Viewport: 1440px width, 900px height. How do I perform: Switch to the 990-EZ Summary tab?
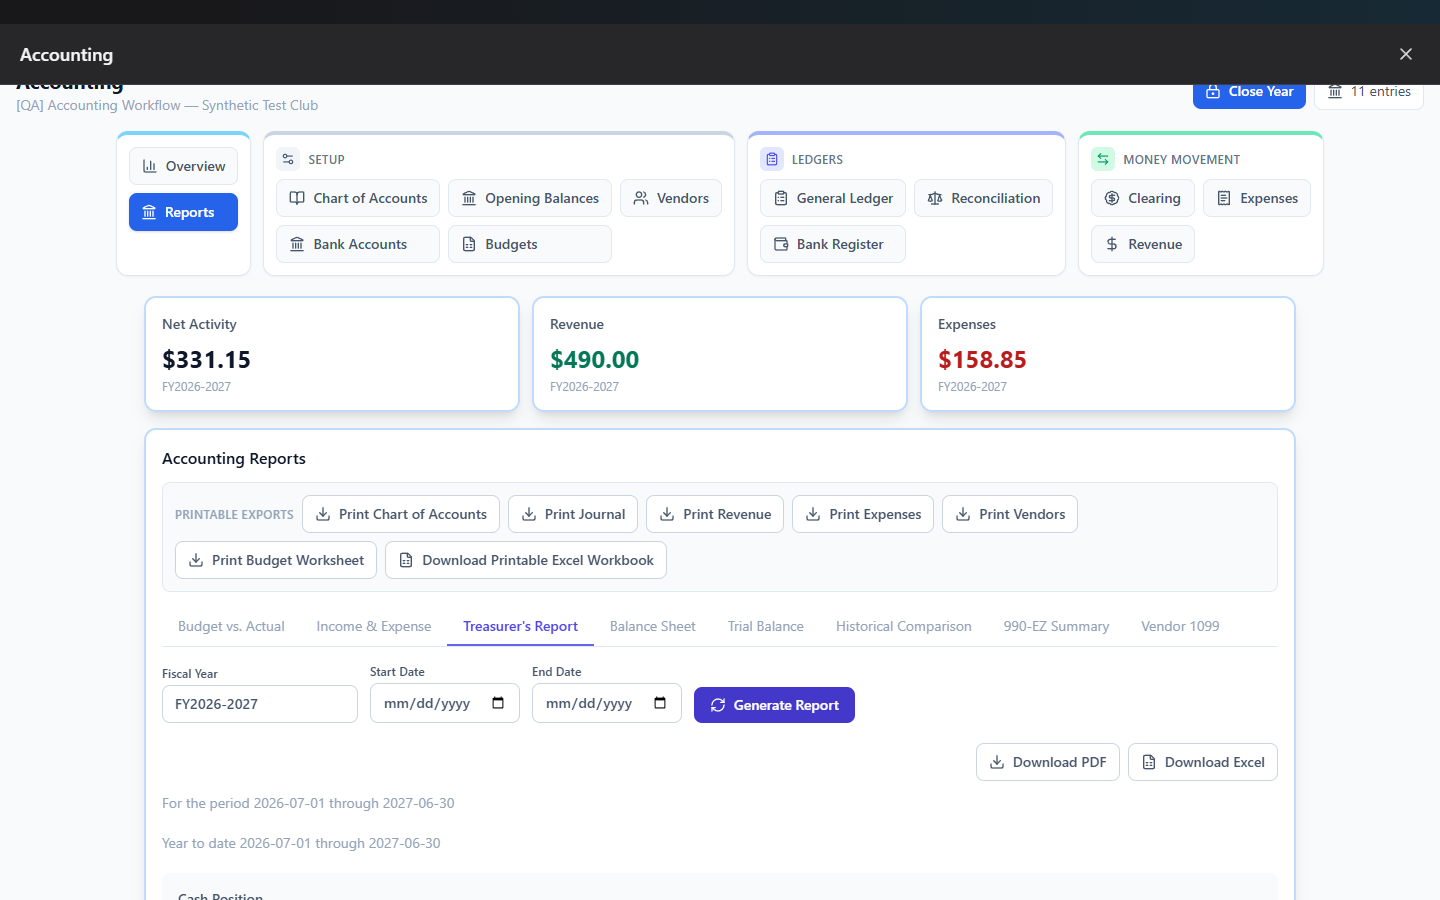click(x=1056, y=626)
